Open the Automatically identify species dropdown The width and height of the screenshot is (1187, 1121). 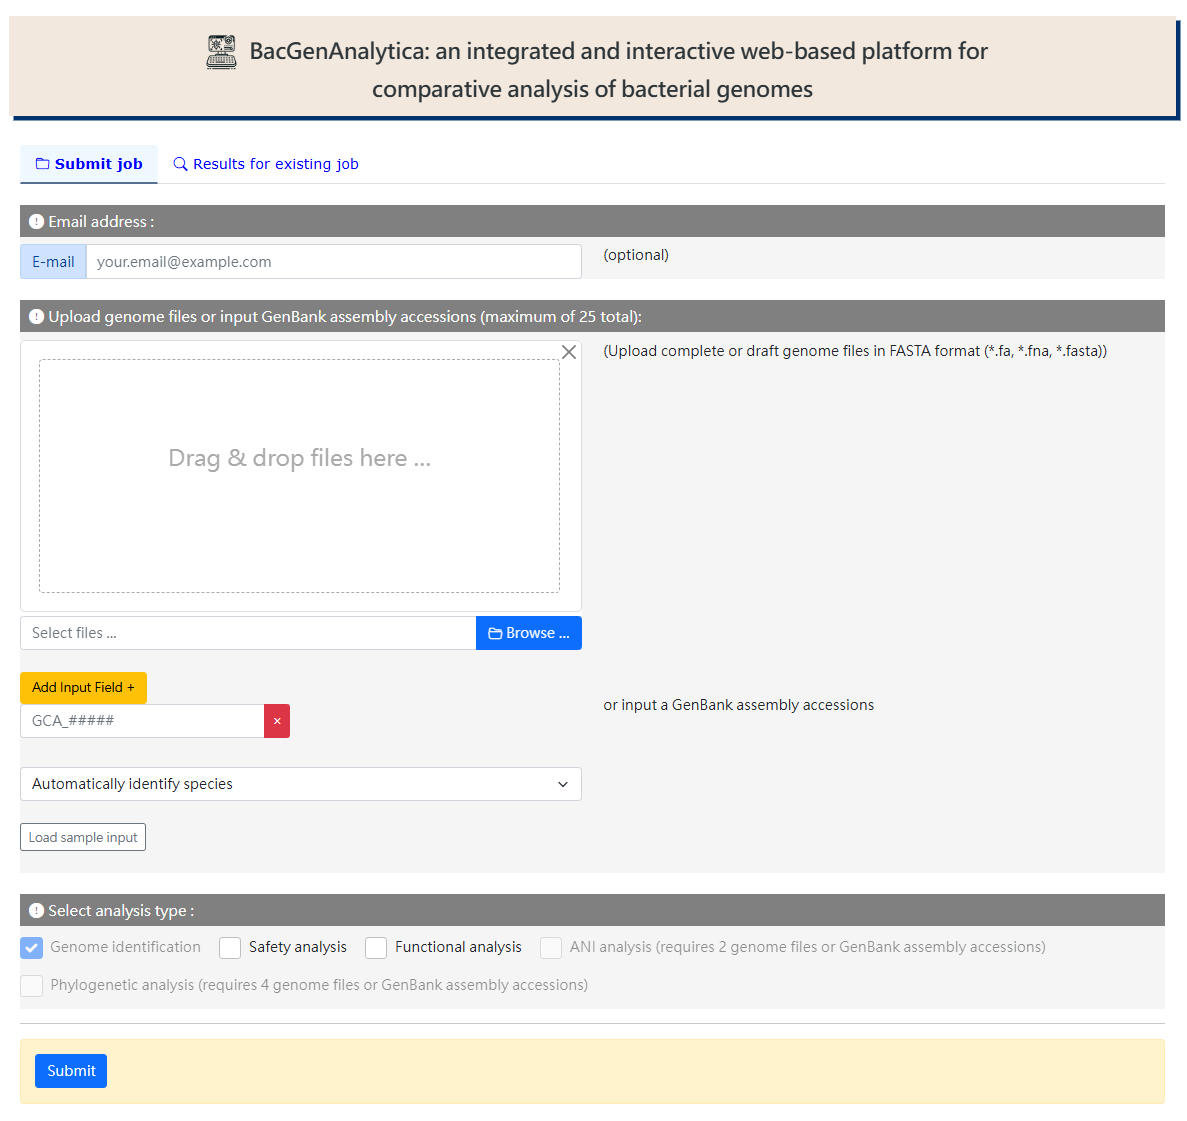tap(300, 784)
